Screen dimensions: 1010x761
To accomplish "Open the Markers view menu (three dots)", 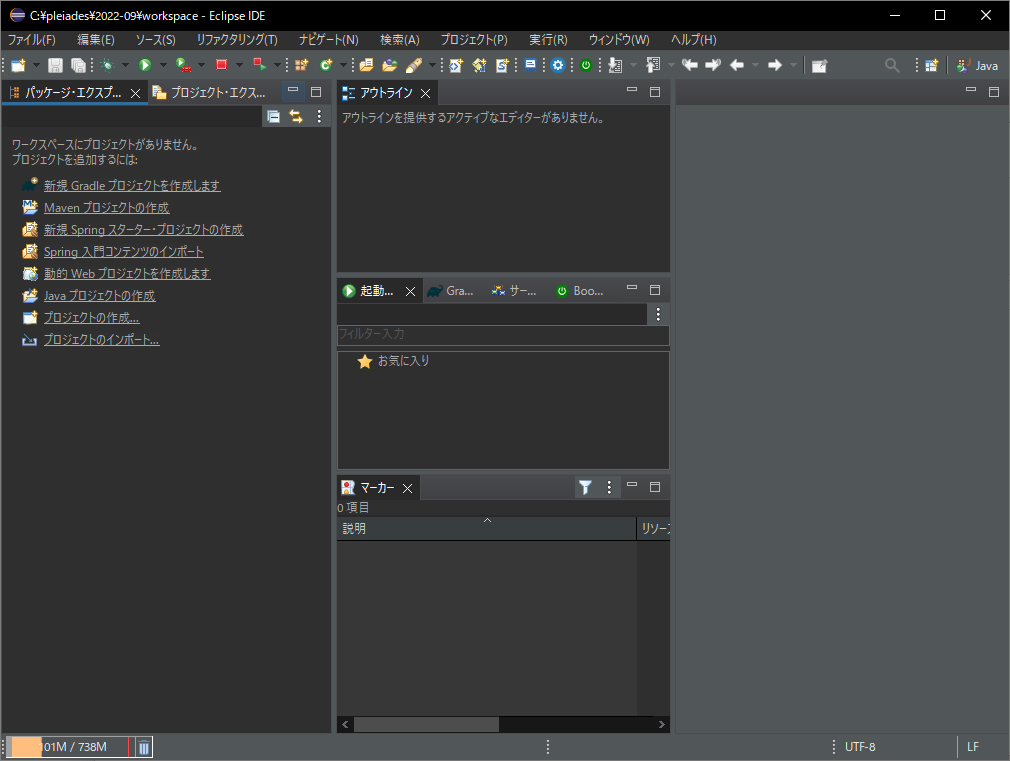I will click(x=609, y=487).
